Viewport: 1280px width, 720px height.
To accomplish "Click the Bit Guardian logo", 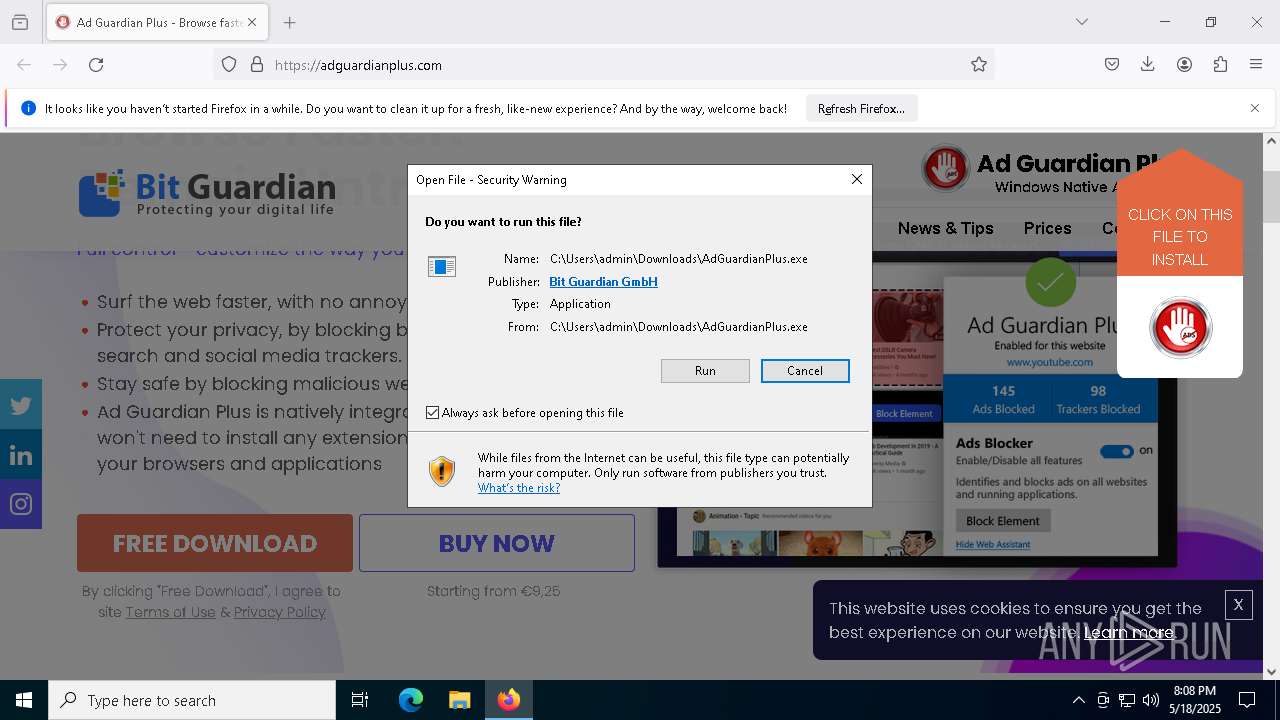I will tap(207, 193).
